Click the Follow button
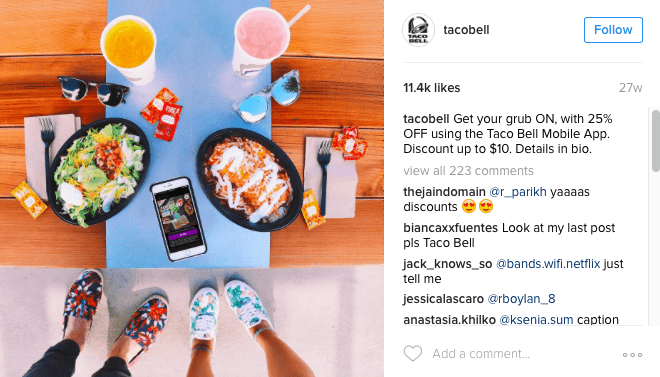 click(x=613, y=30)
